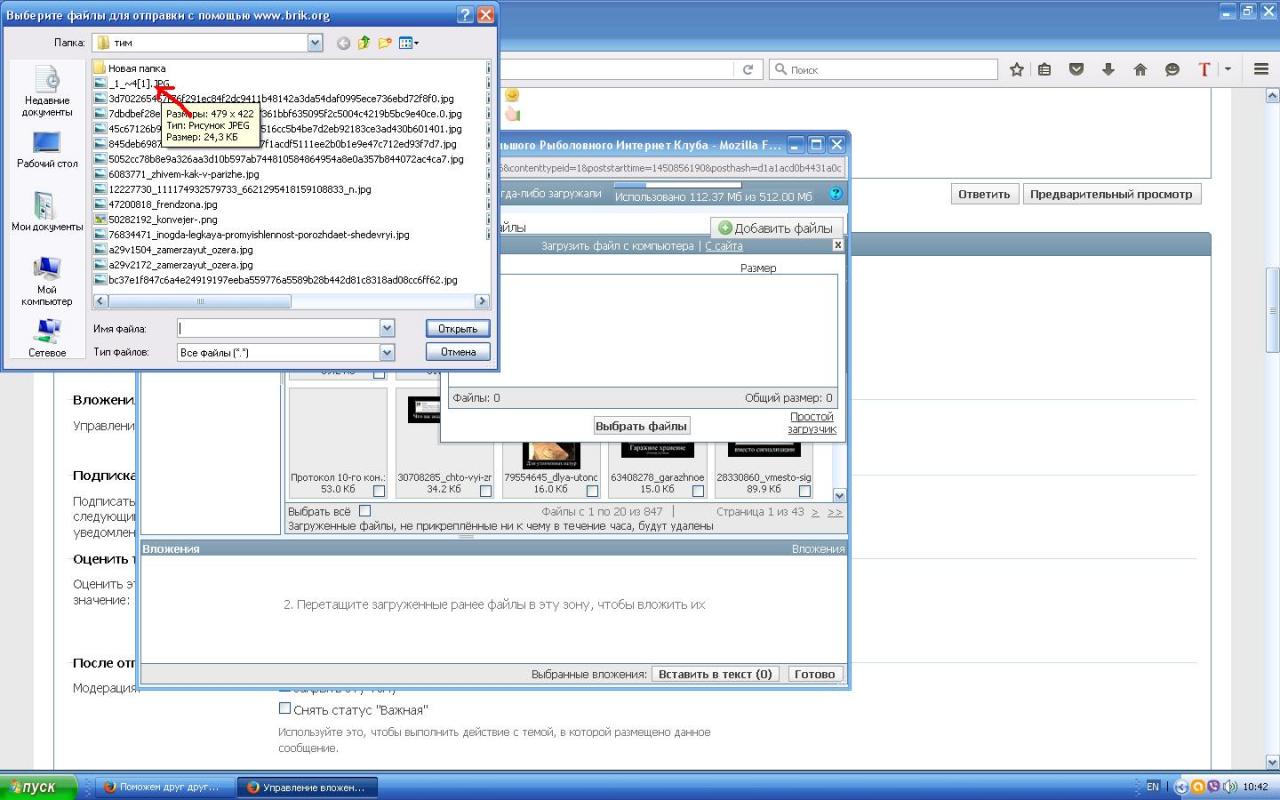Expand the Имя файла dropdown arrow
This screenshot has width=1280, height=800.
pos(387,328)
